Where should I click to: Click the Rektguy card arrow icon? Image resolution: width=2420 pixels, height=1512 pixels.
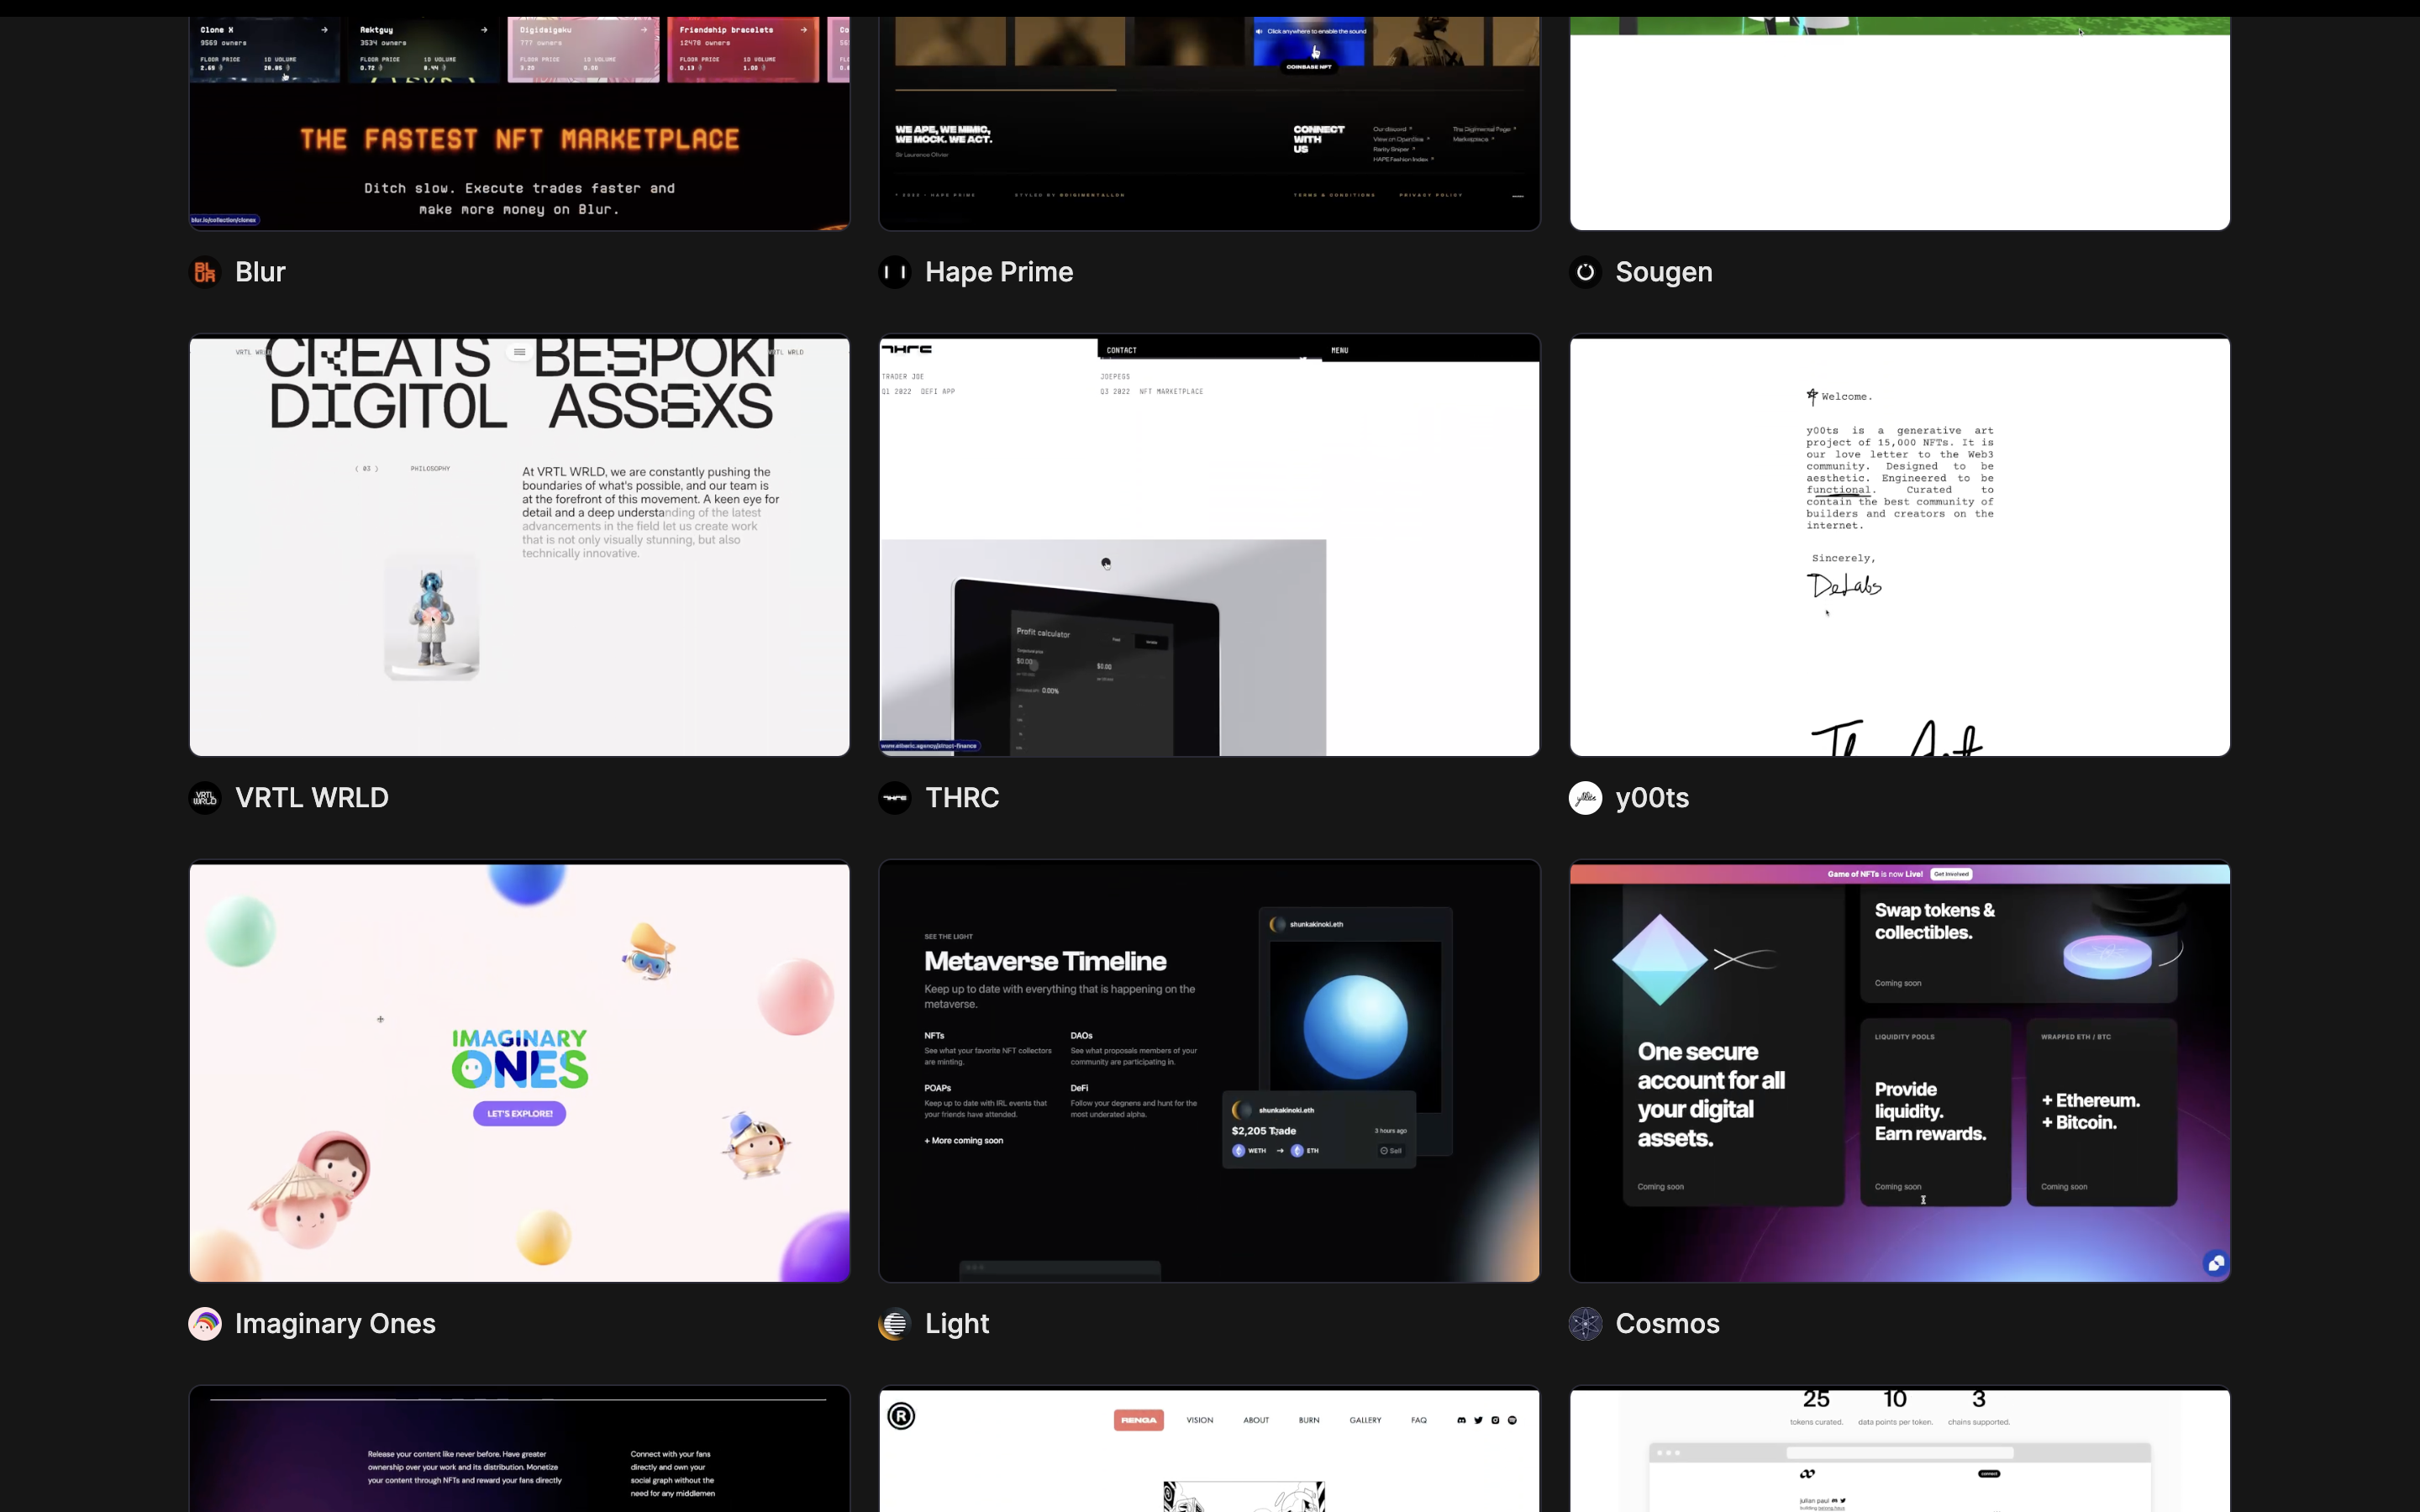tap(484, 30)
